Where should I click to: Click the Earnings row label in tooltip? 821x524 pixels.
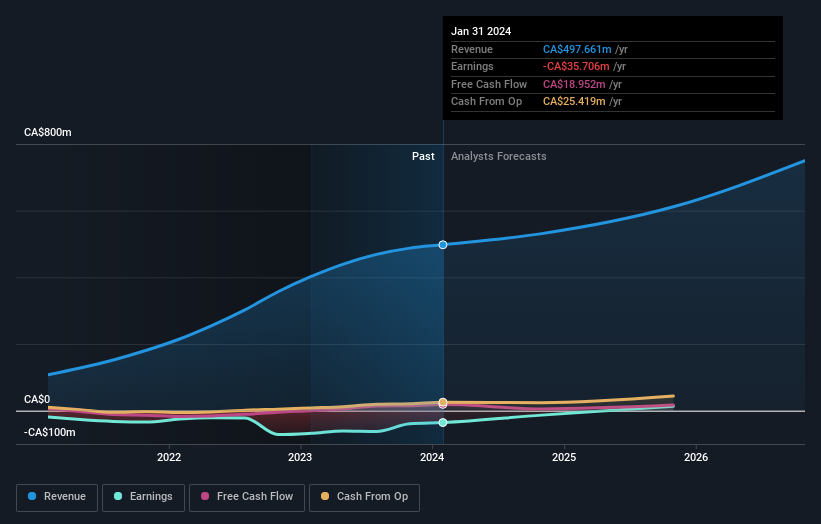(x=472, y=66)
